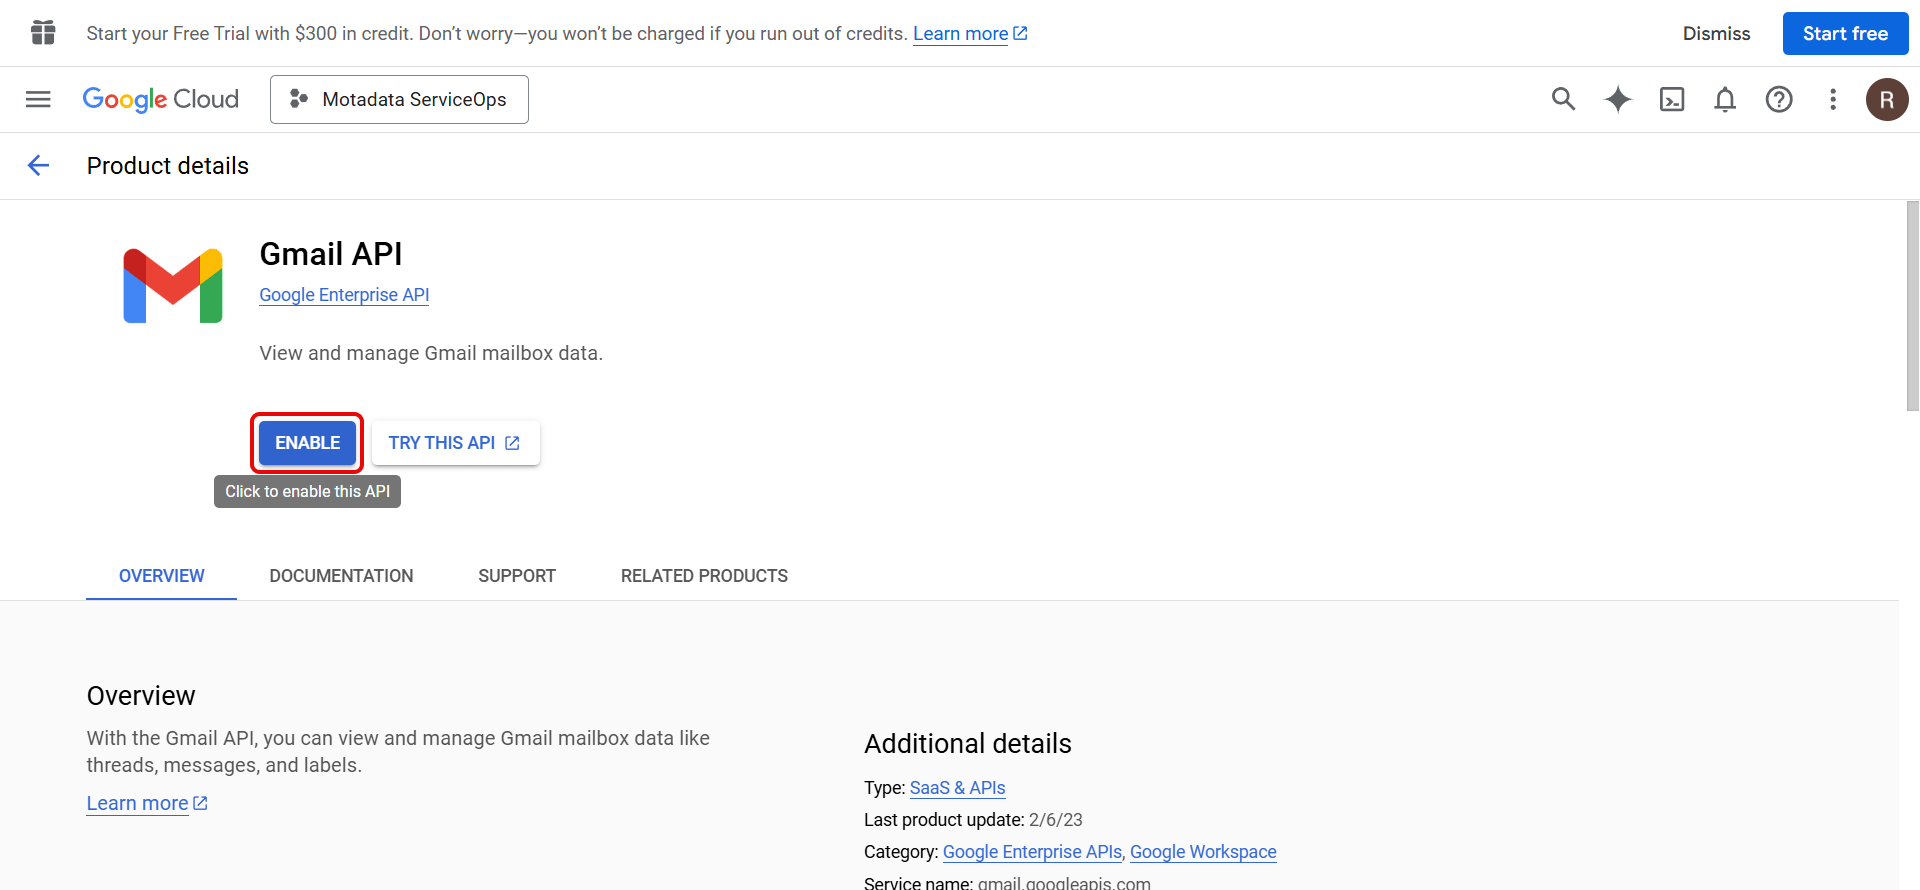
Task: Enable the Gmail API
Action: pos(307,443)
